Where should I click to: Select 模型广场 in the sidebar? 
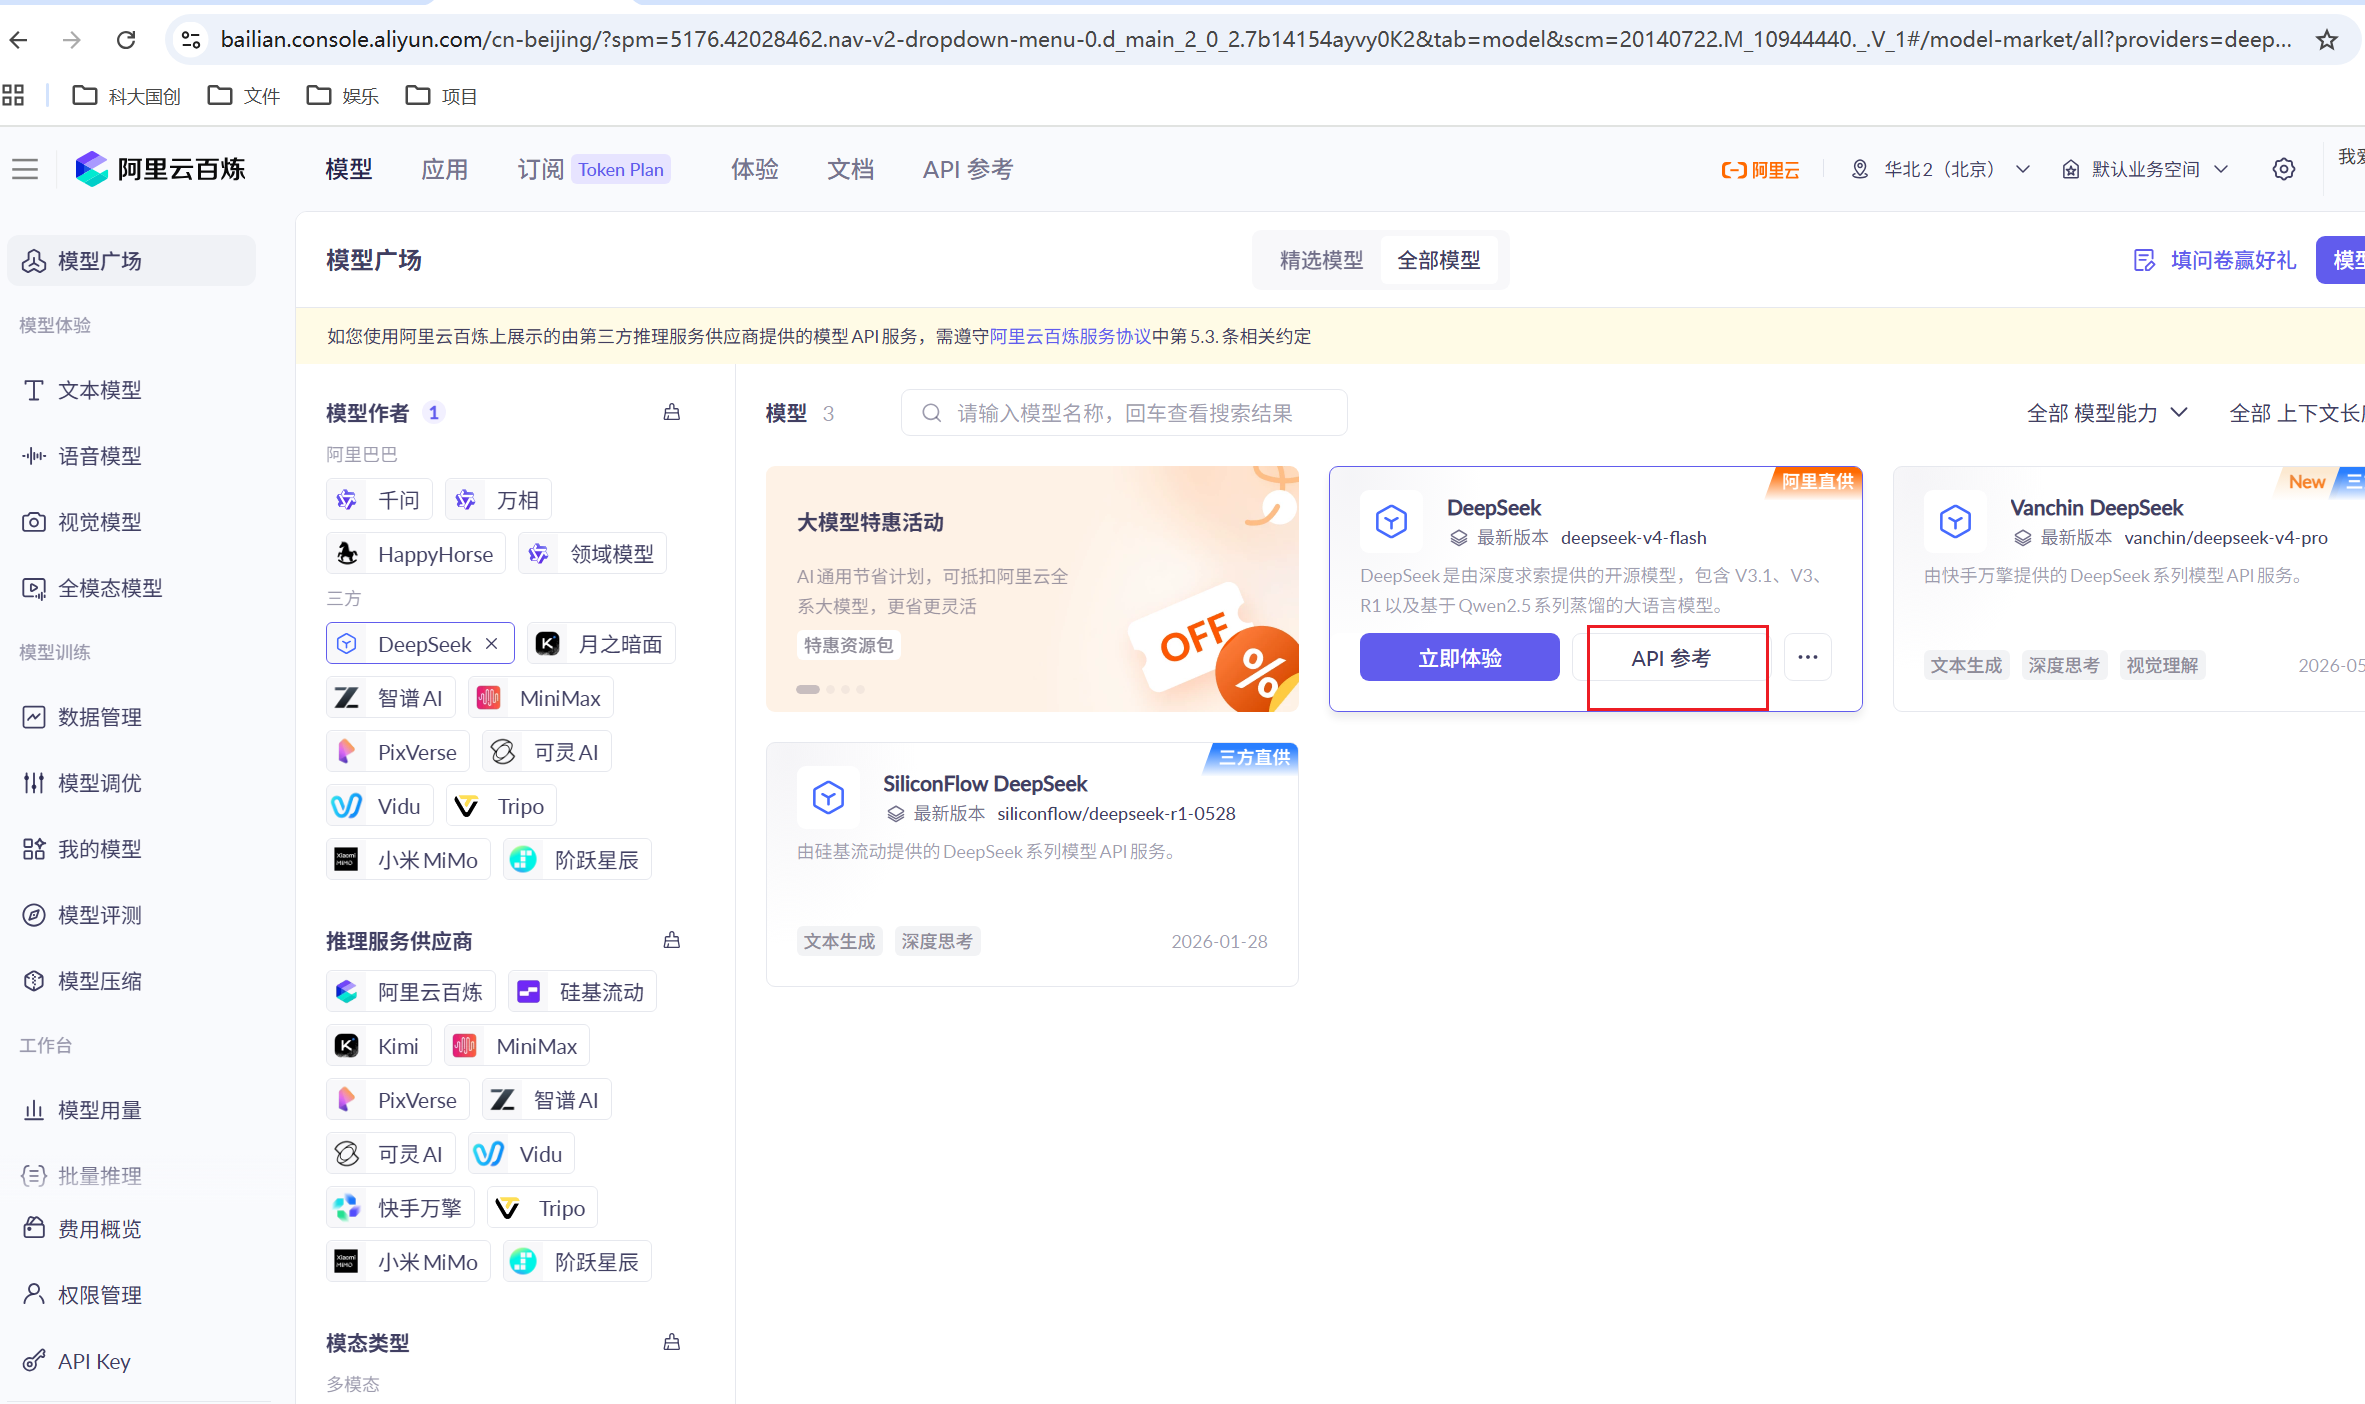pyautogui.click(x=130, y=261)
